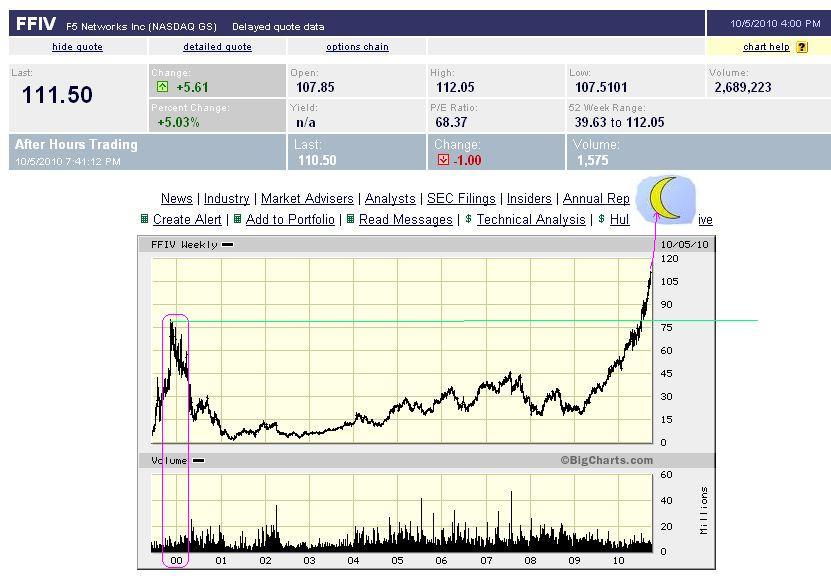
Task: Click the after hours volume 1,575
Action: pyautogui.click(x=593, y=160)
